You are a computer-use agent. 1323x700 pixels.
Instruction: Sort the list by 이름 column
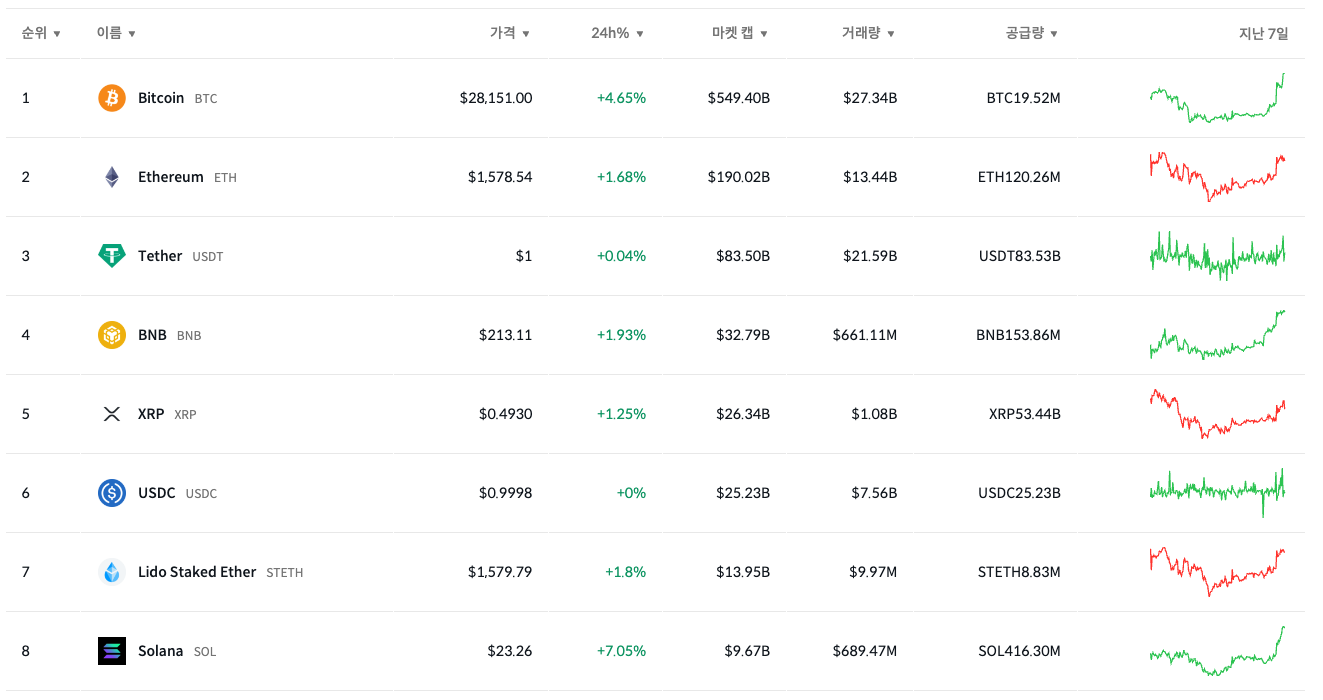click(116, 33)
